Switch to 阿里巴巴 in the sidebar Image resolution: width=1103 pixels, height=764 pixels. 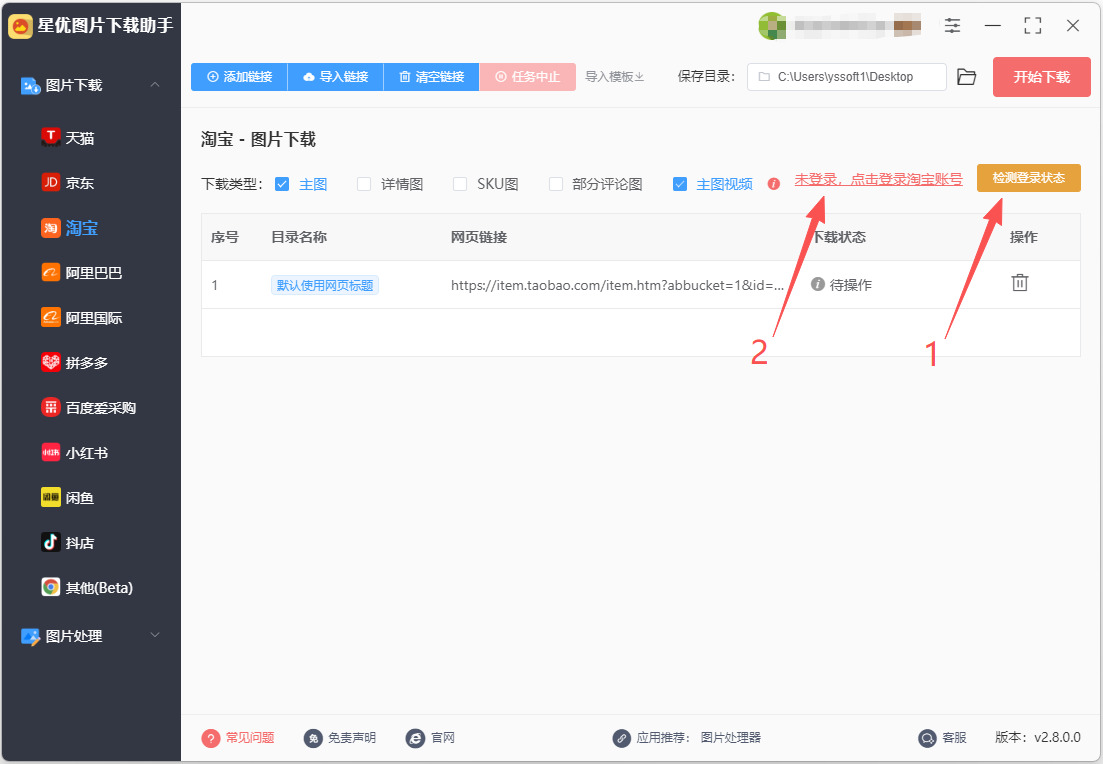[x=82, y=272]
